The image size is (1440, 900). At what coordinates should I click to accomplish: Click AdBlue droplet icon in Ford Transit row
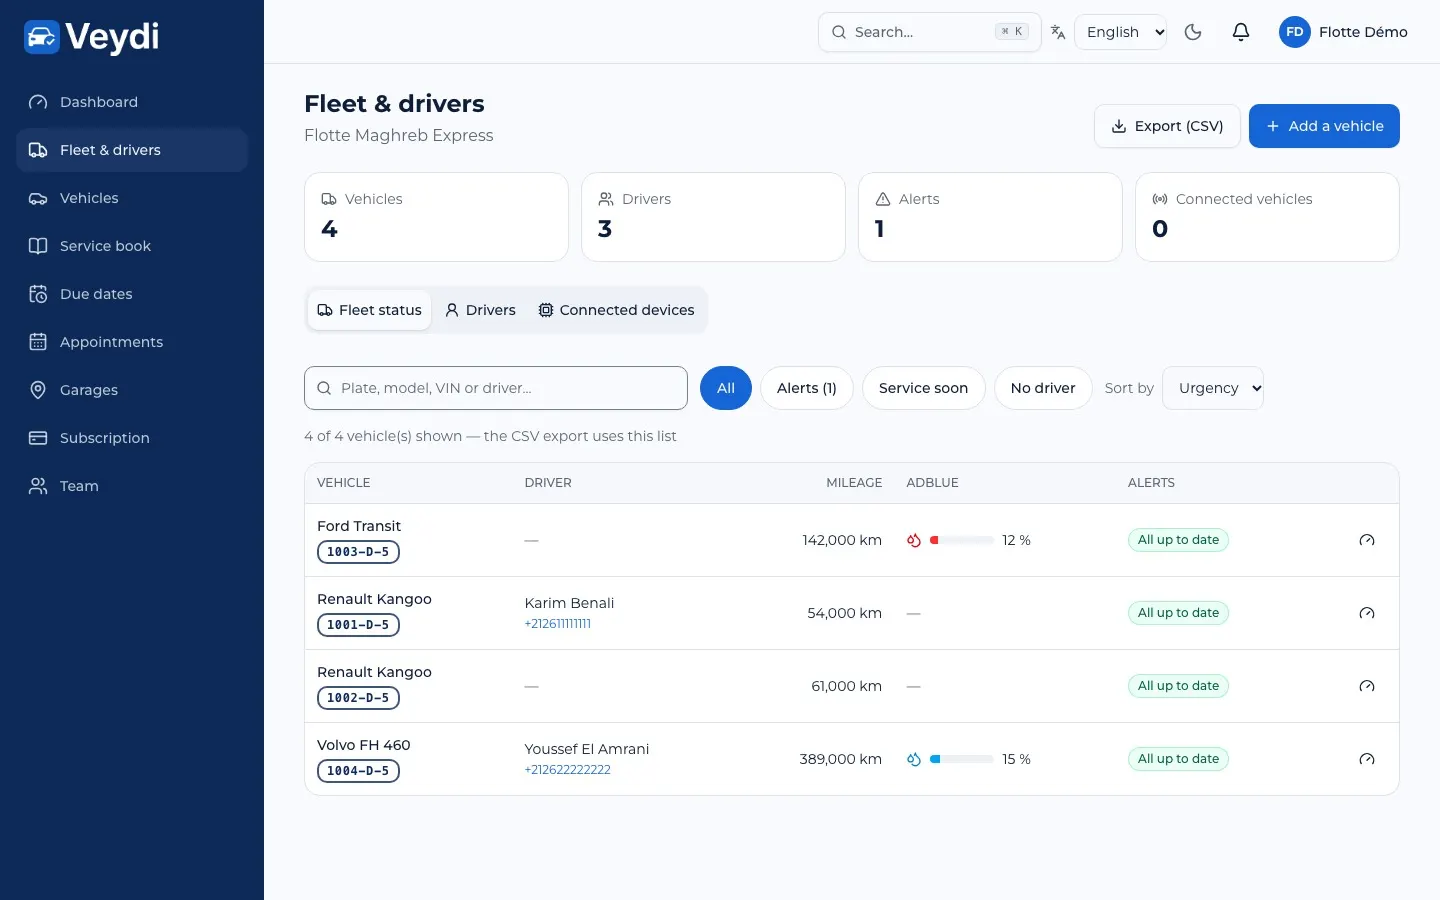point(914,540)
